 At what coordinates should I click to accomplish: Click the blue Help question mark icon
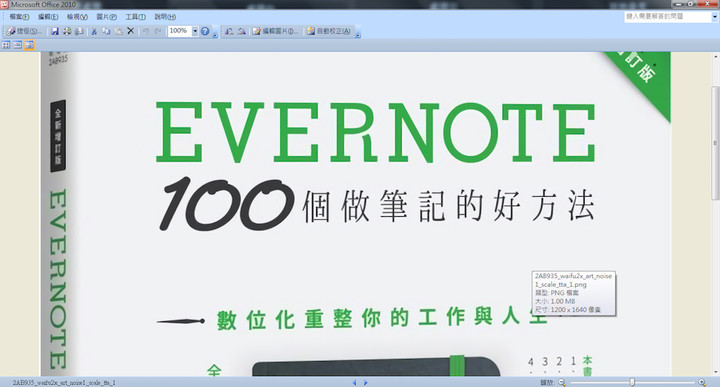coord(205,31)
